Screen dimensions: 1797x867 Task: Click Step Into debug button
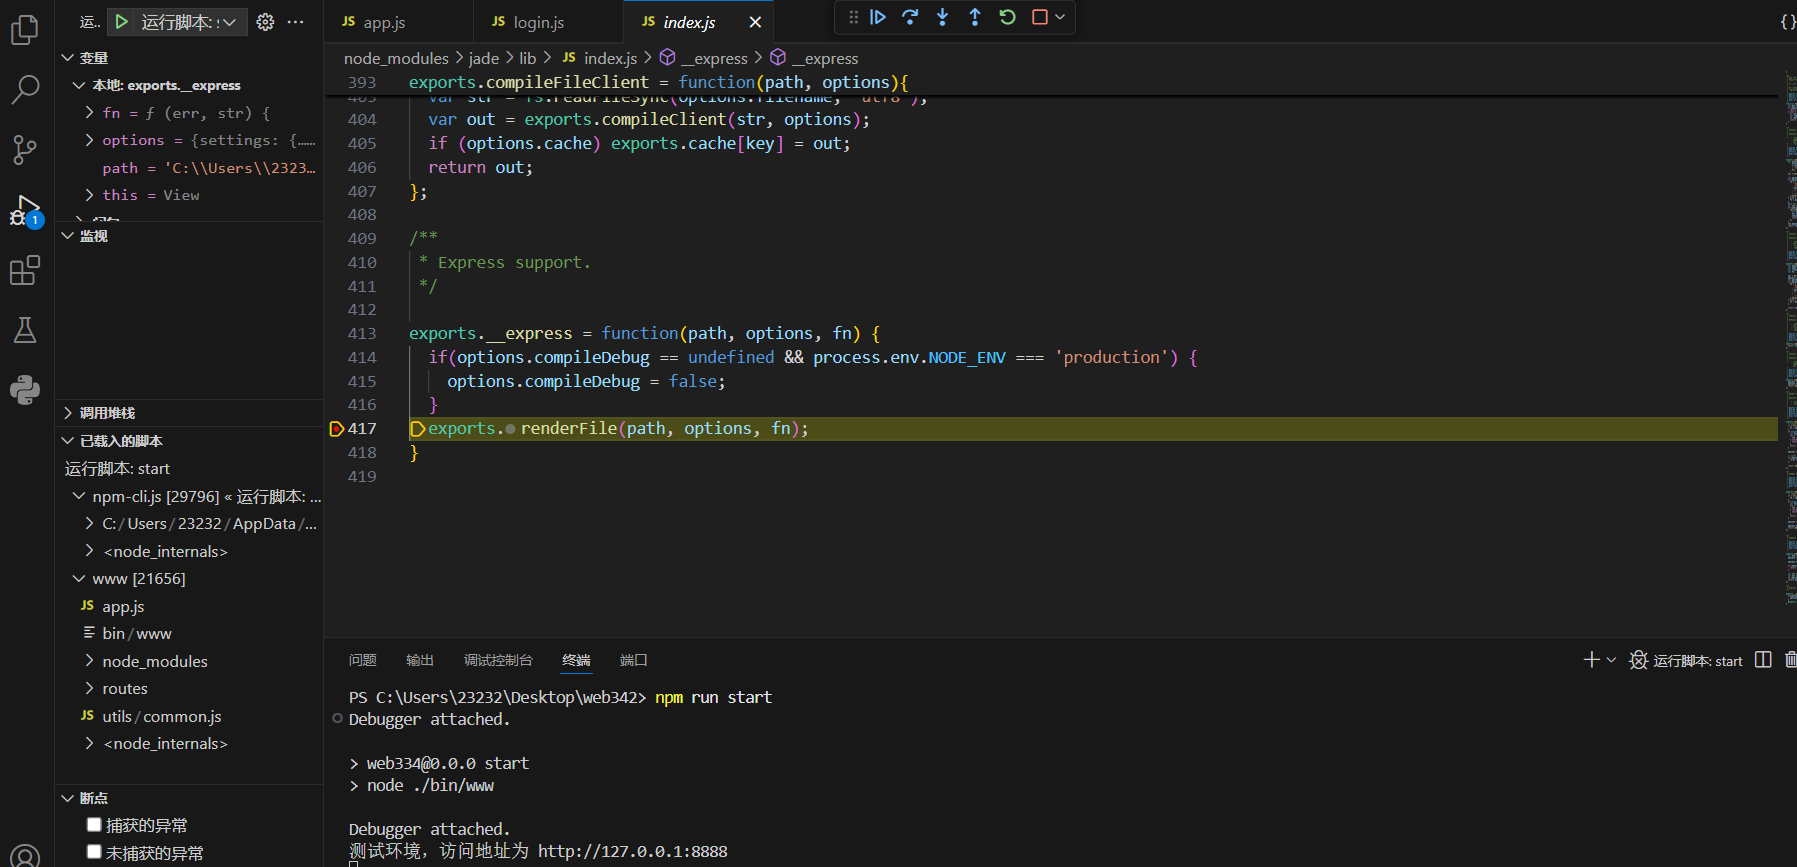tap(942, 17)
